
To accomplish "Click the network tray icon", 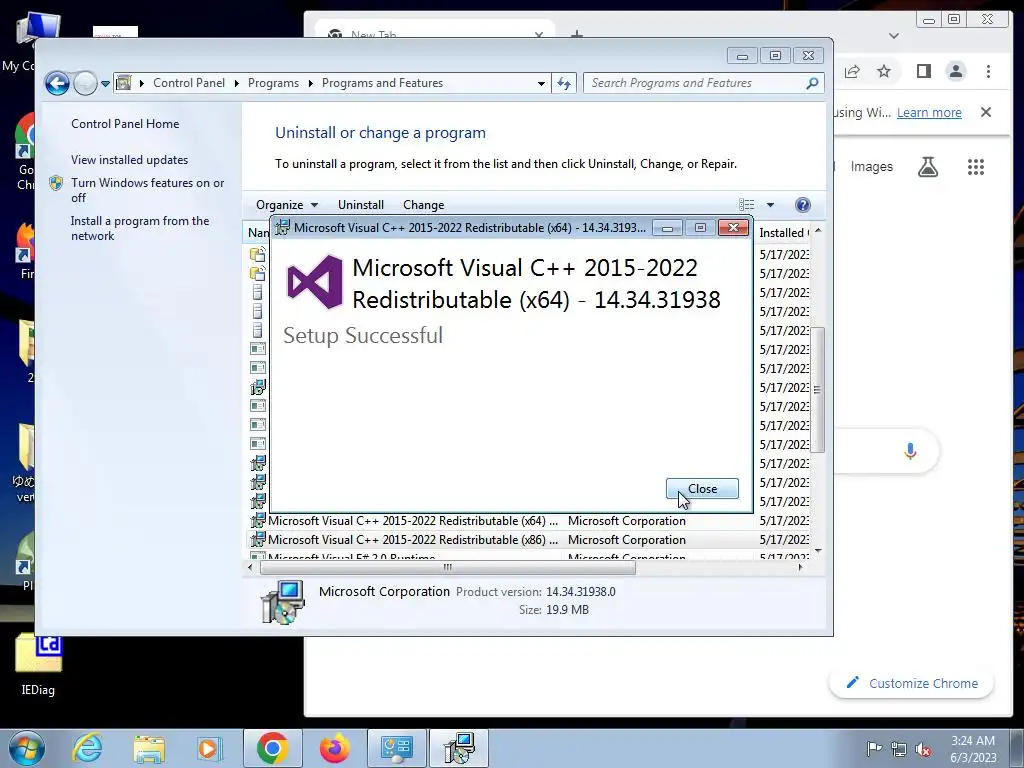I will (899, 749).
